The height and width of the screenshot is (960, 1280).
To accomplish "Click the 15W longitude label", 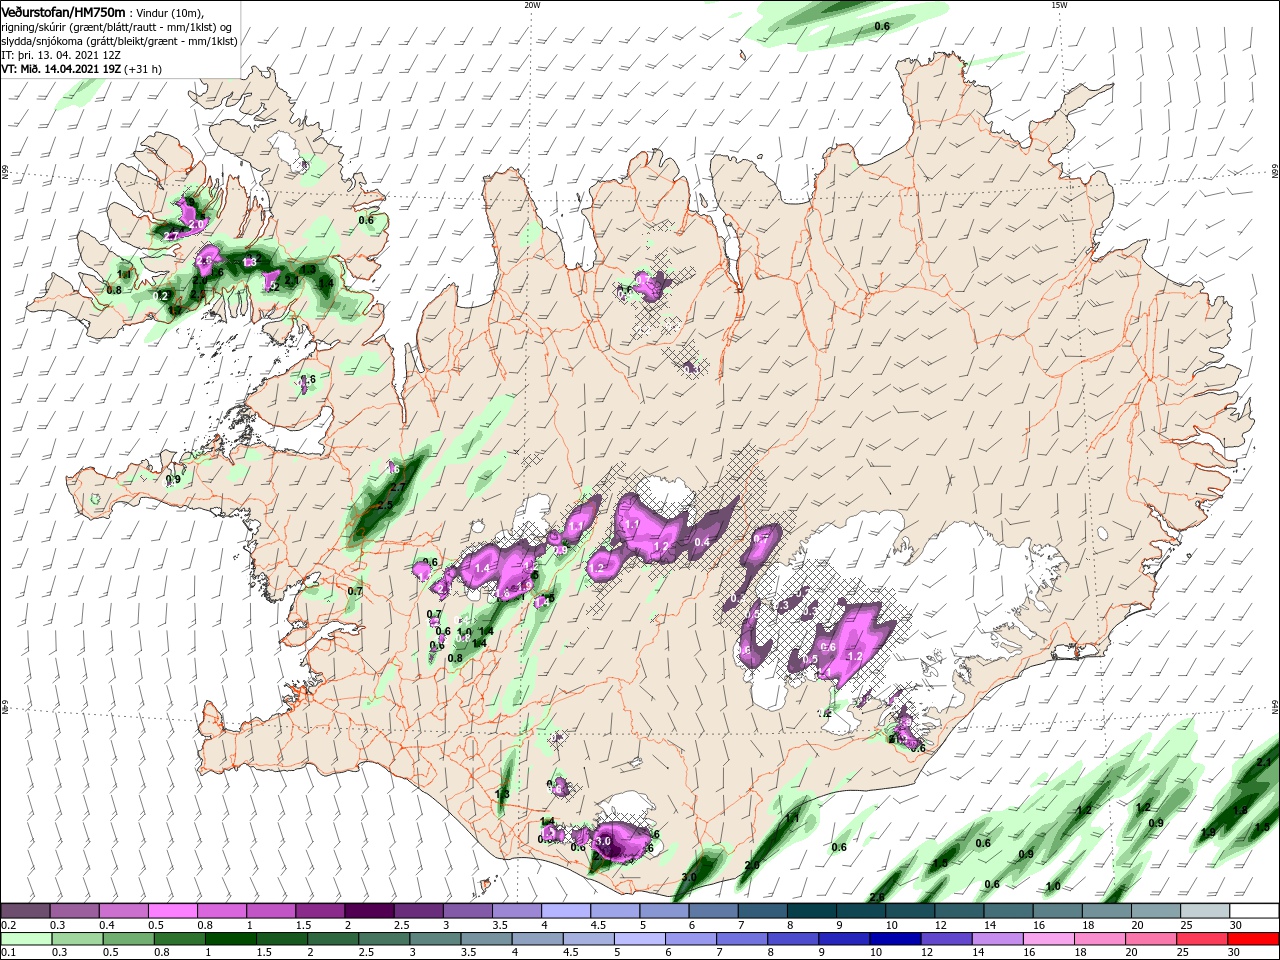I will pos(1059,5).
